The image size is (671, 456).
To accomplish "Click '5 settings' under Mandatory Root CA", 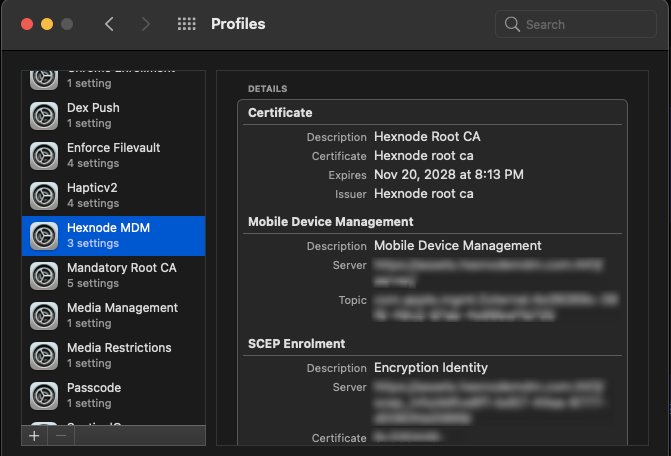I will (x=93, y=283).
